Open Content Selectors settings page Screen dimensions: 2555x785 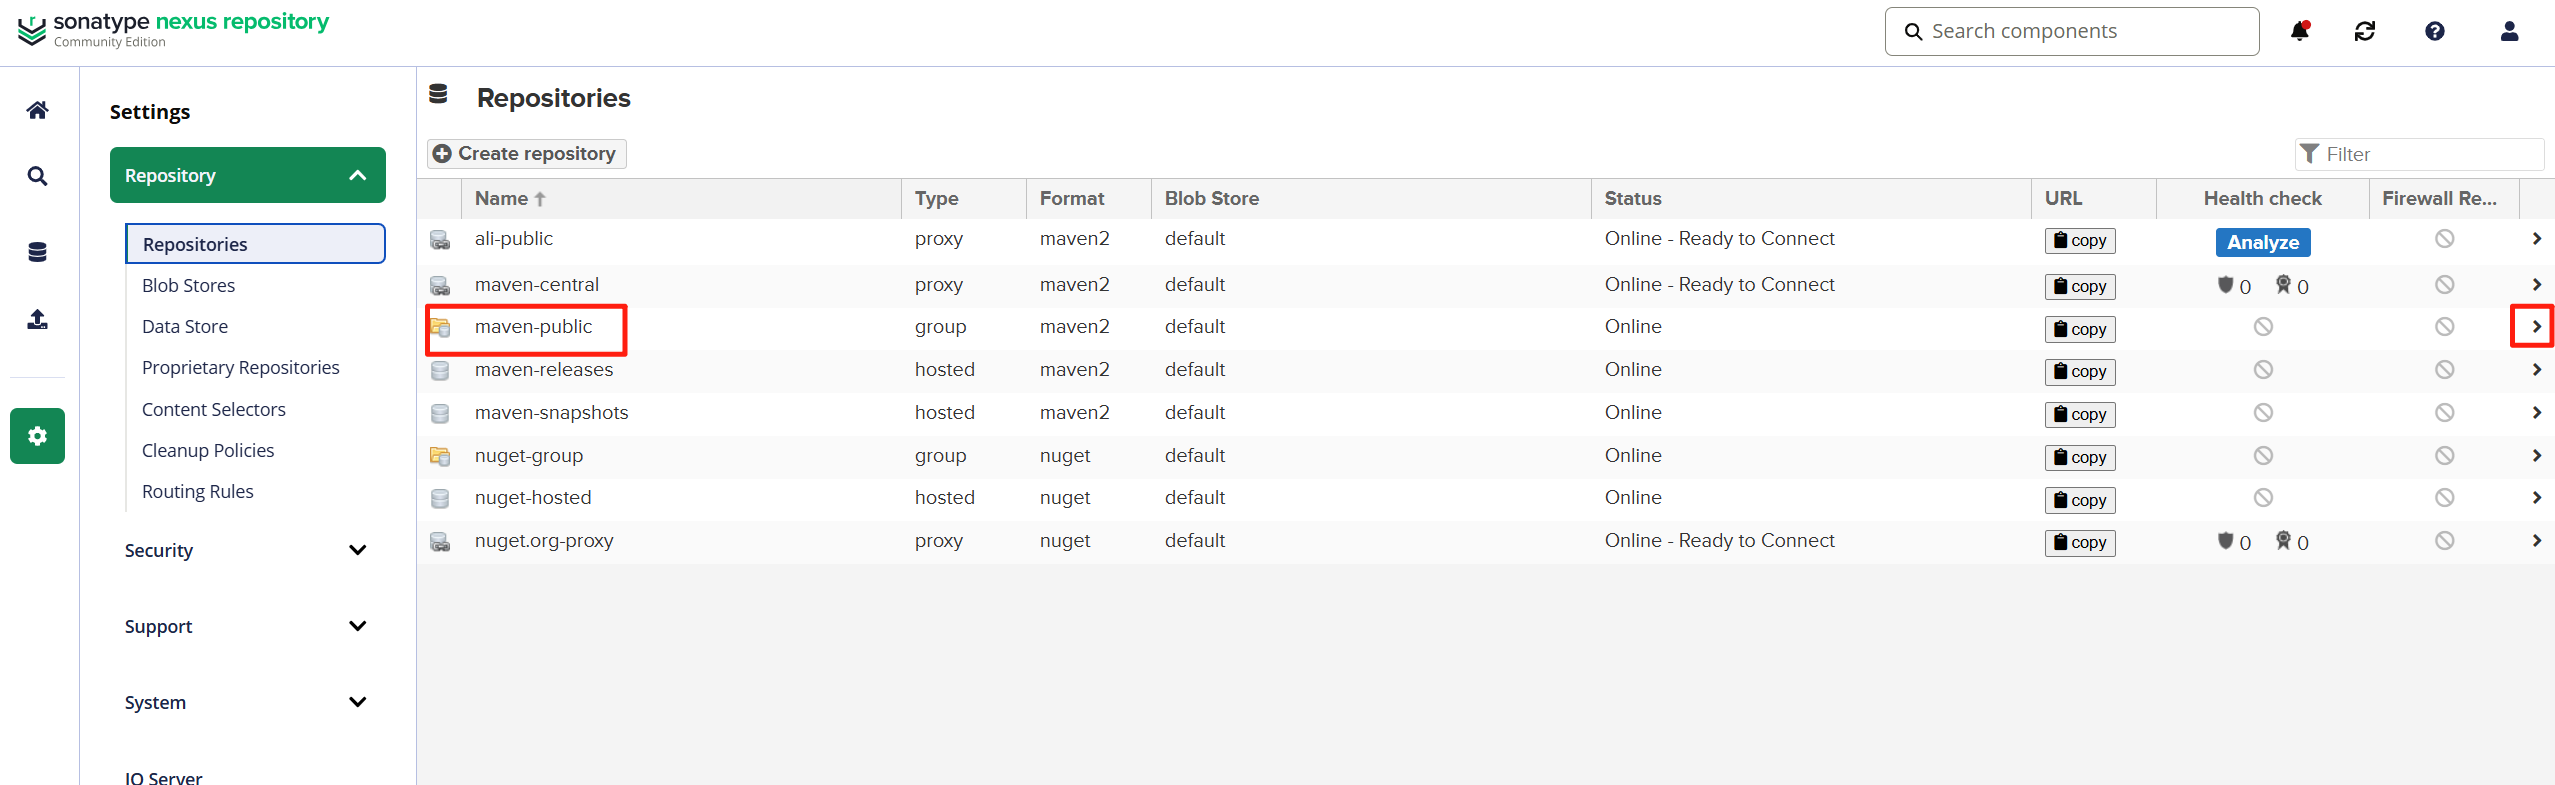pos(214,409)
